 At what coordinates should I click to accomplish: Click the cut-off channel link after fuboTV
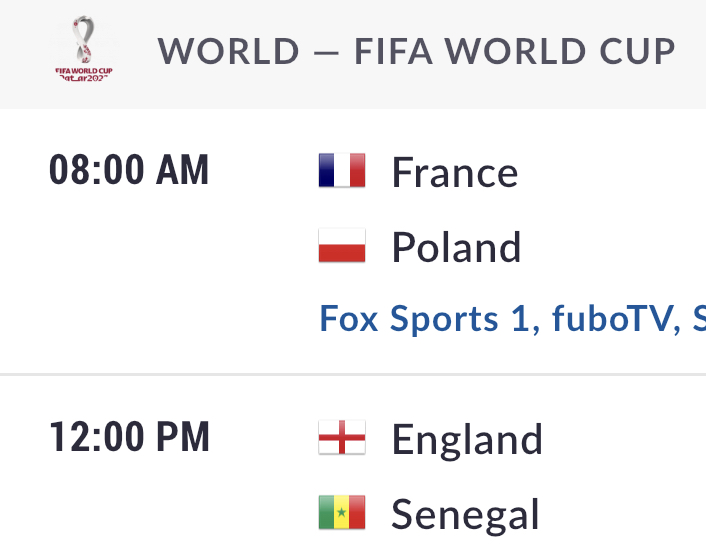[699, 319]
